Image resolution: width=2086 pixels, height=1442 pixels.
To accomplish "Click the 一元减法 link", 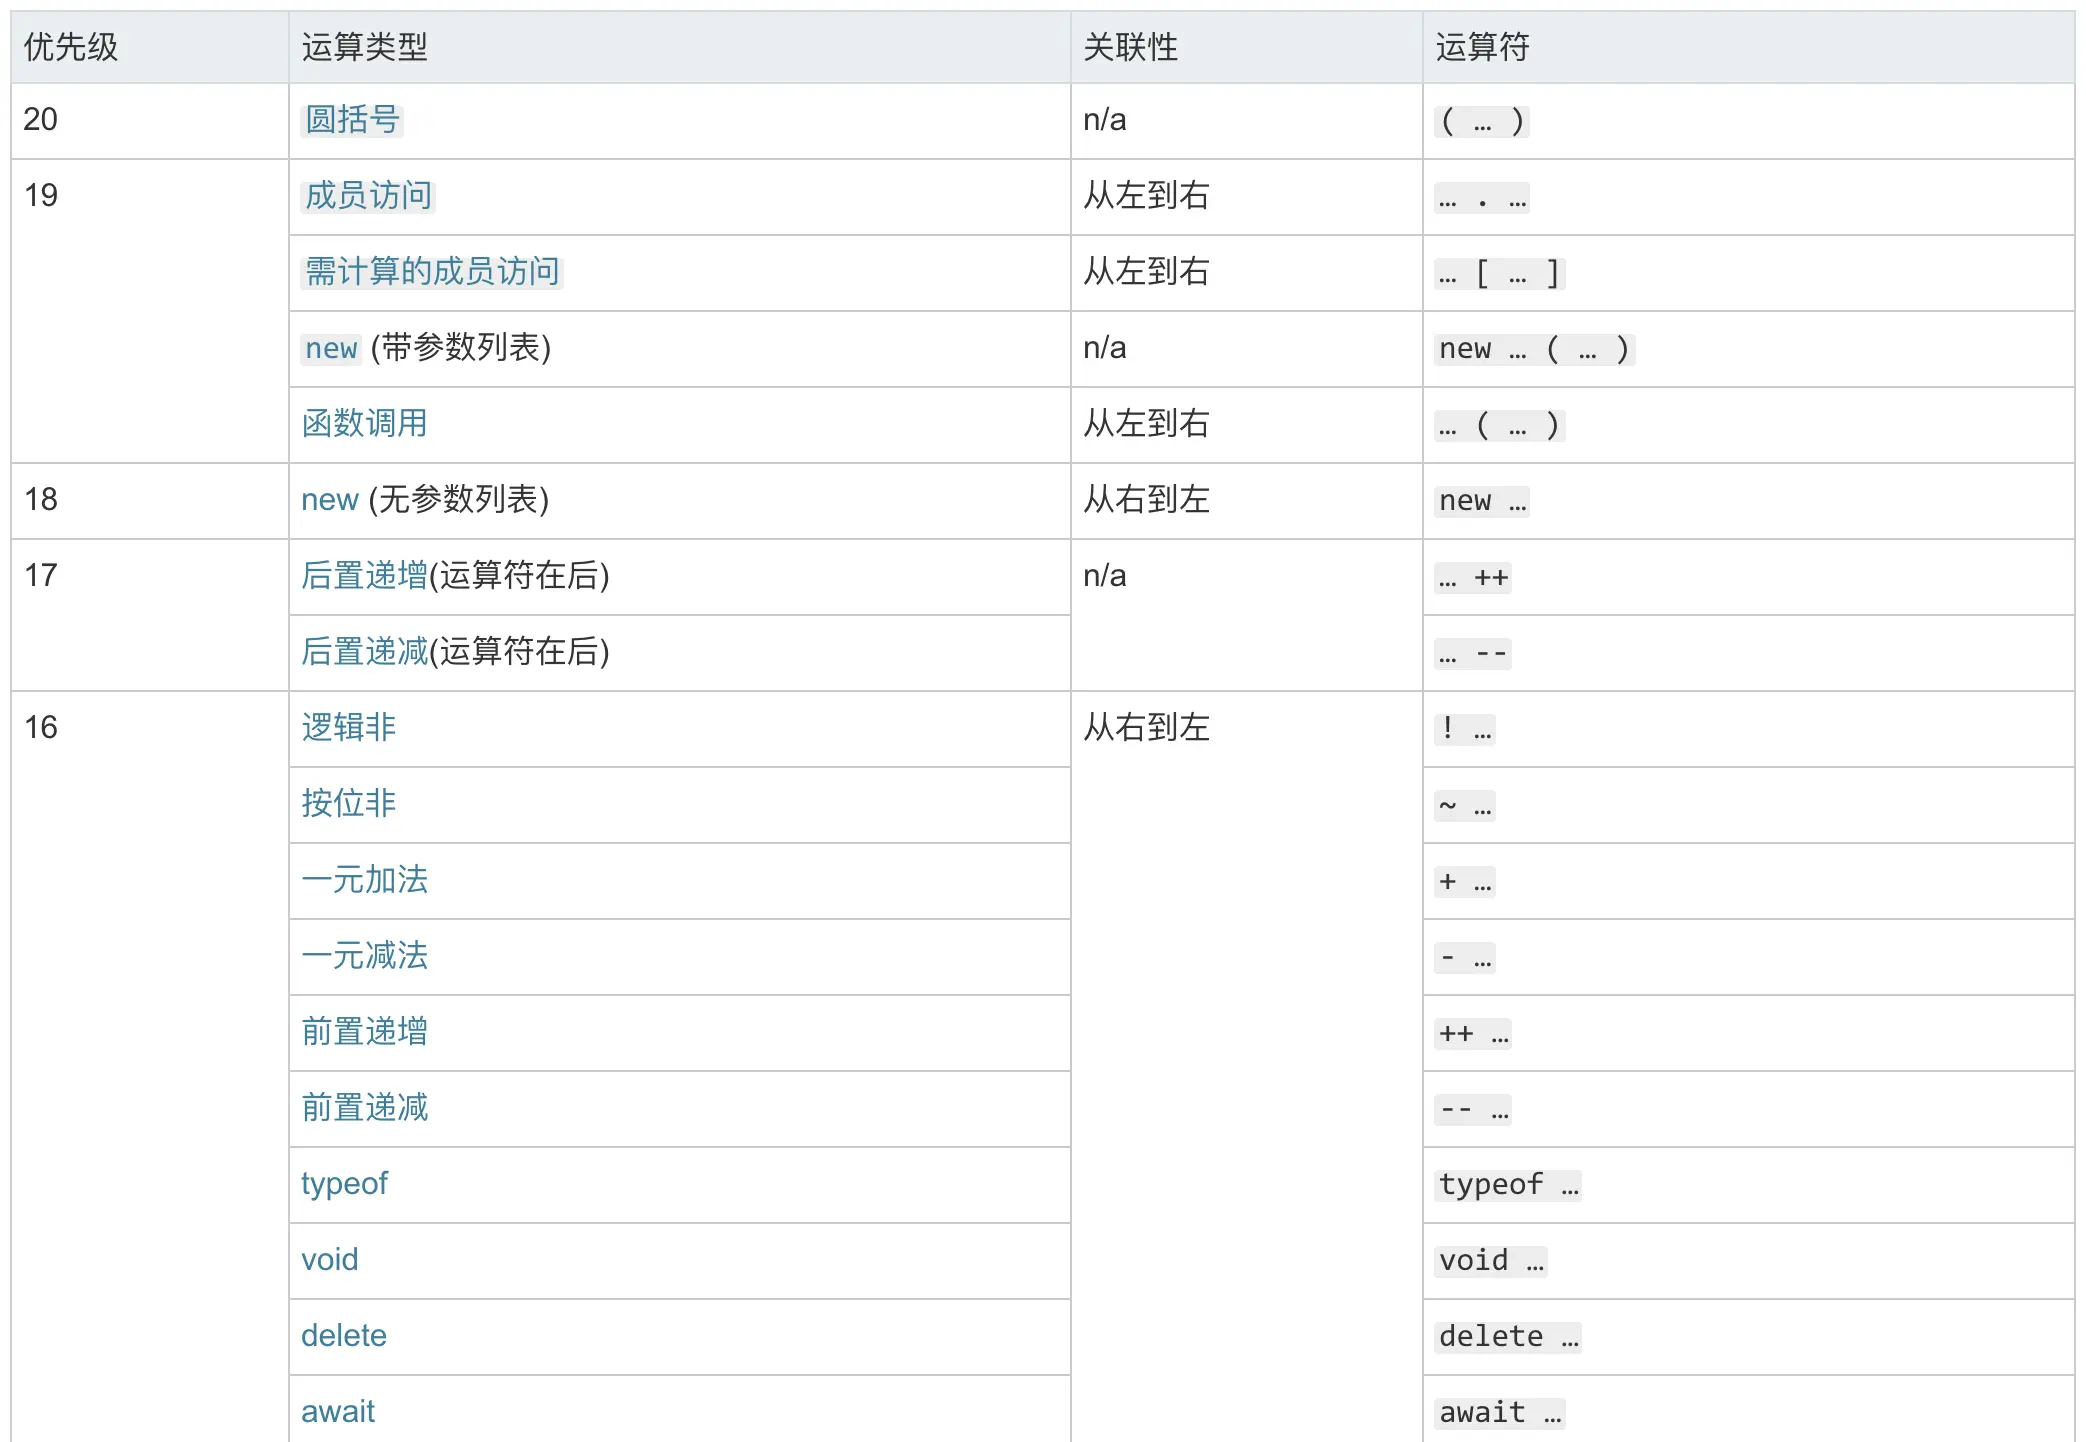I will pyautogui.click(x=364, y=956).
